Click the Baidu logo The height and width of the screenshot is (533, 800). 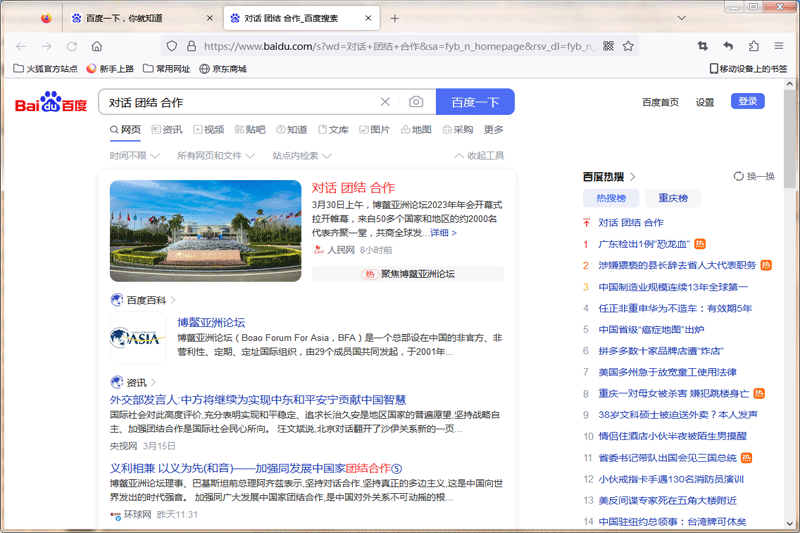tap(50, 104)
